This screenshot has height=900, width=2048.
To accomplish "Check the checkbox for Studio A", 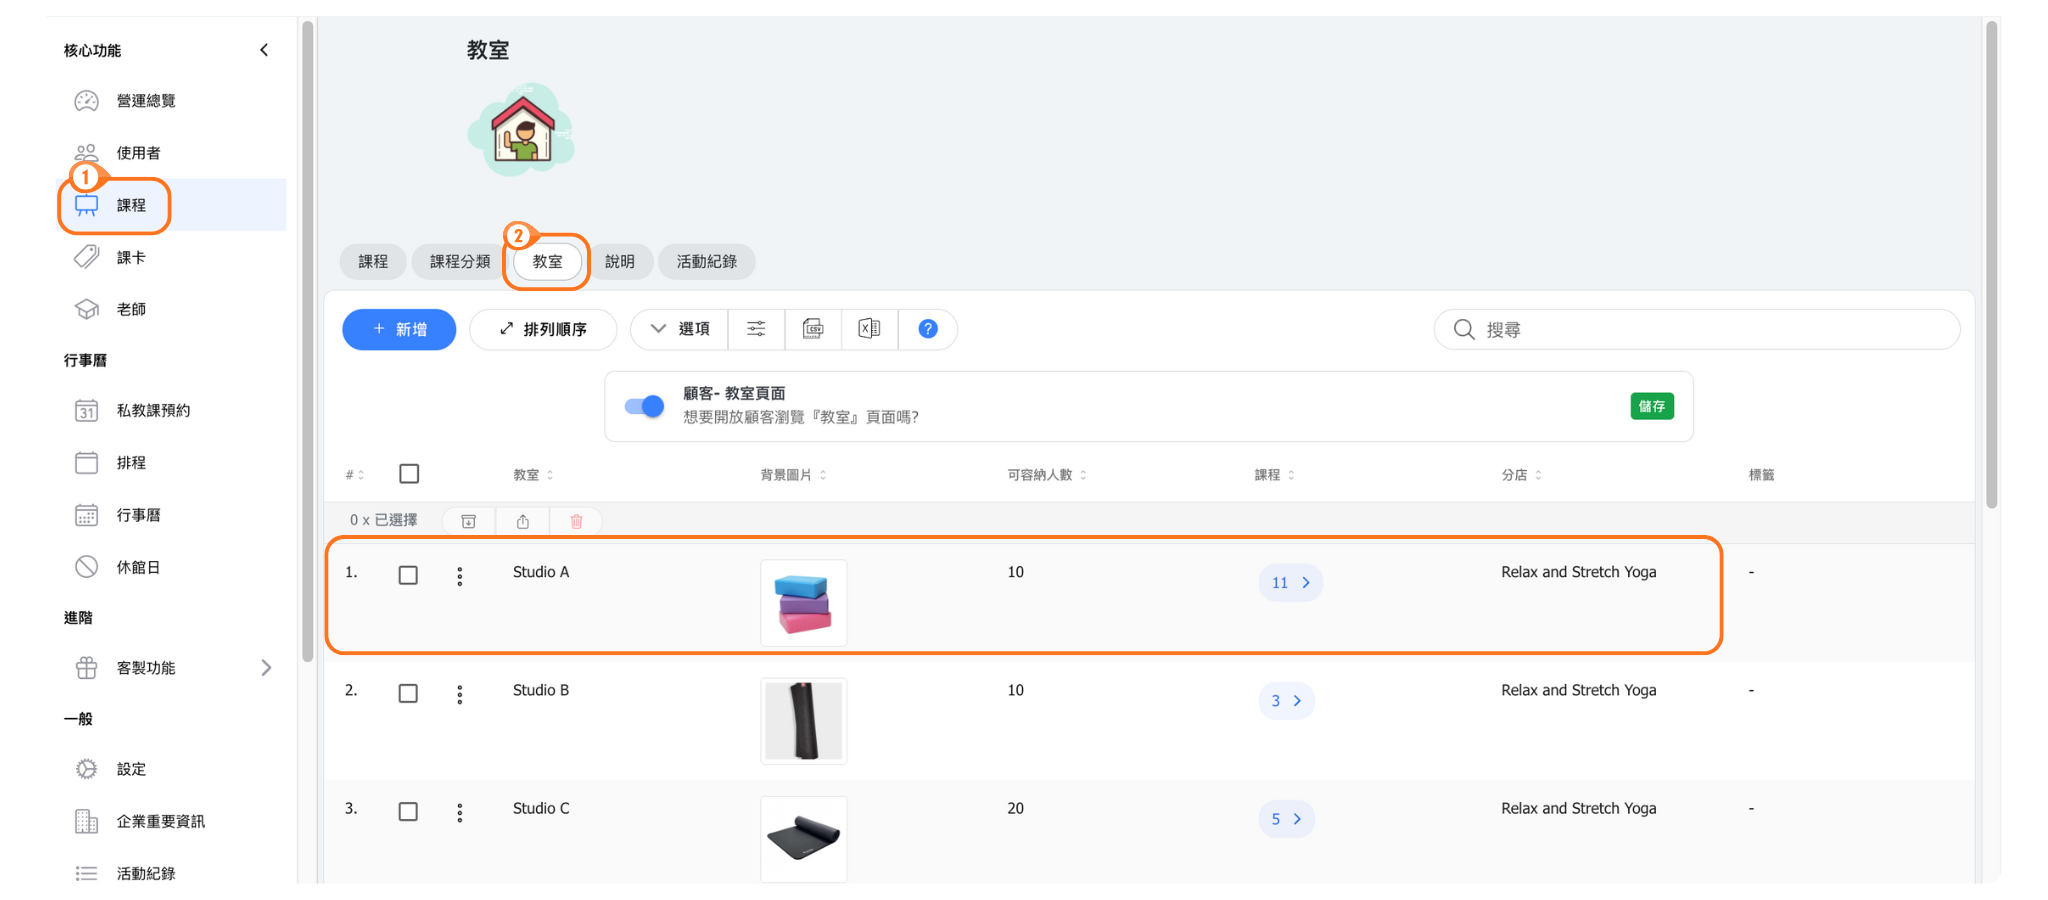I will 408,575.
